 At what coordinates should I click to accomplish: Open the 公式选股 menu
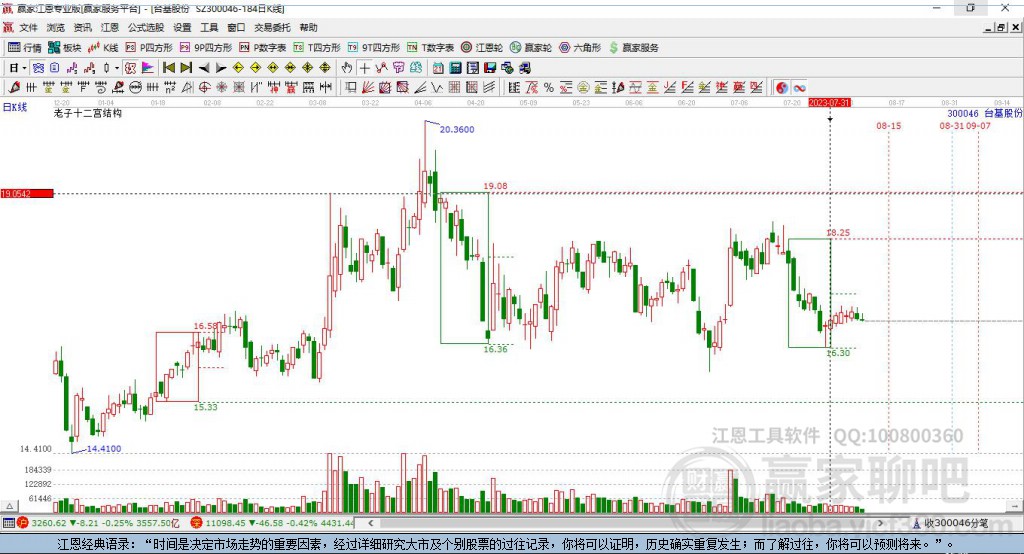pos(146,27)
